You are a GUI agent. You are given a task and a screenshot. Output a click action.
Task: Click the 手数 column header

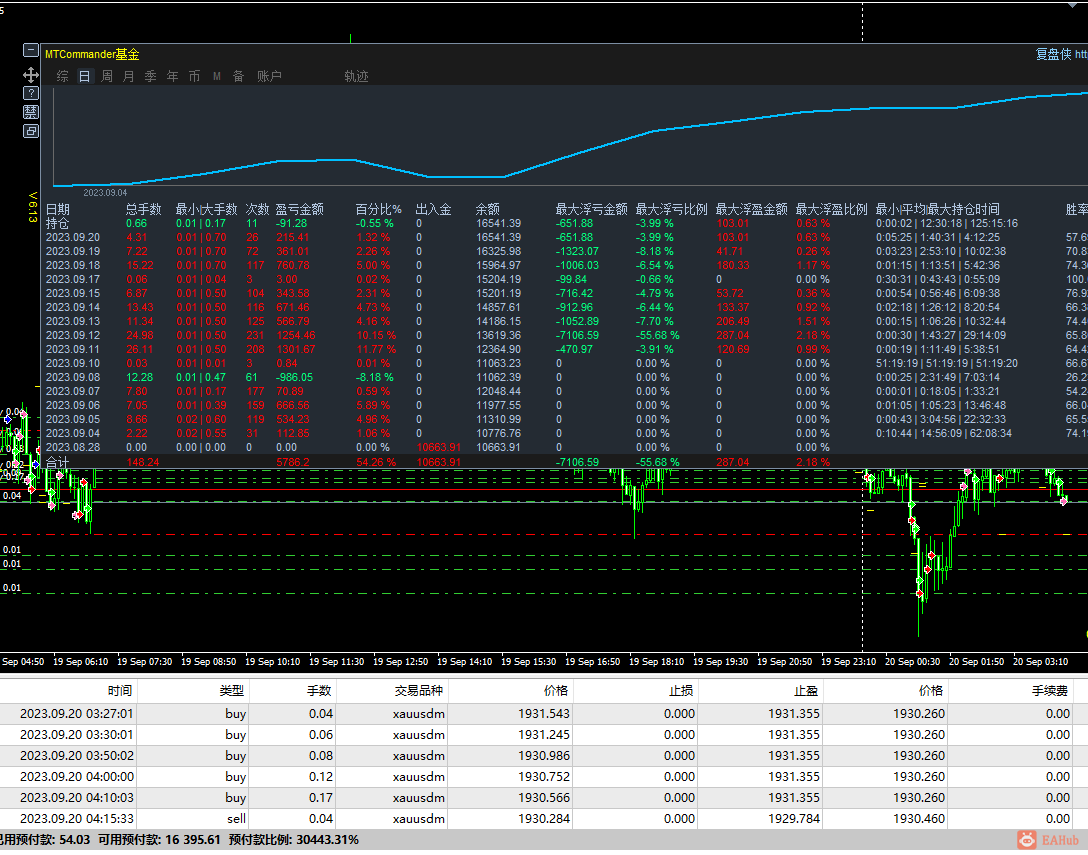(319, 690)
